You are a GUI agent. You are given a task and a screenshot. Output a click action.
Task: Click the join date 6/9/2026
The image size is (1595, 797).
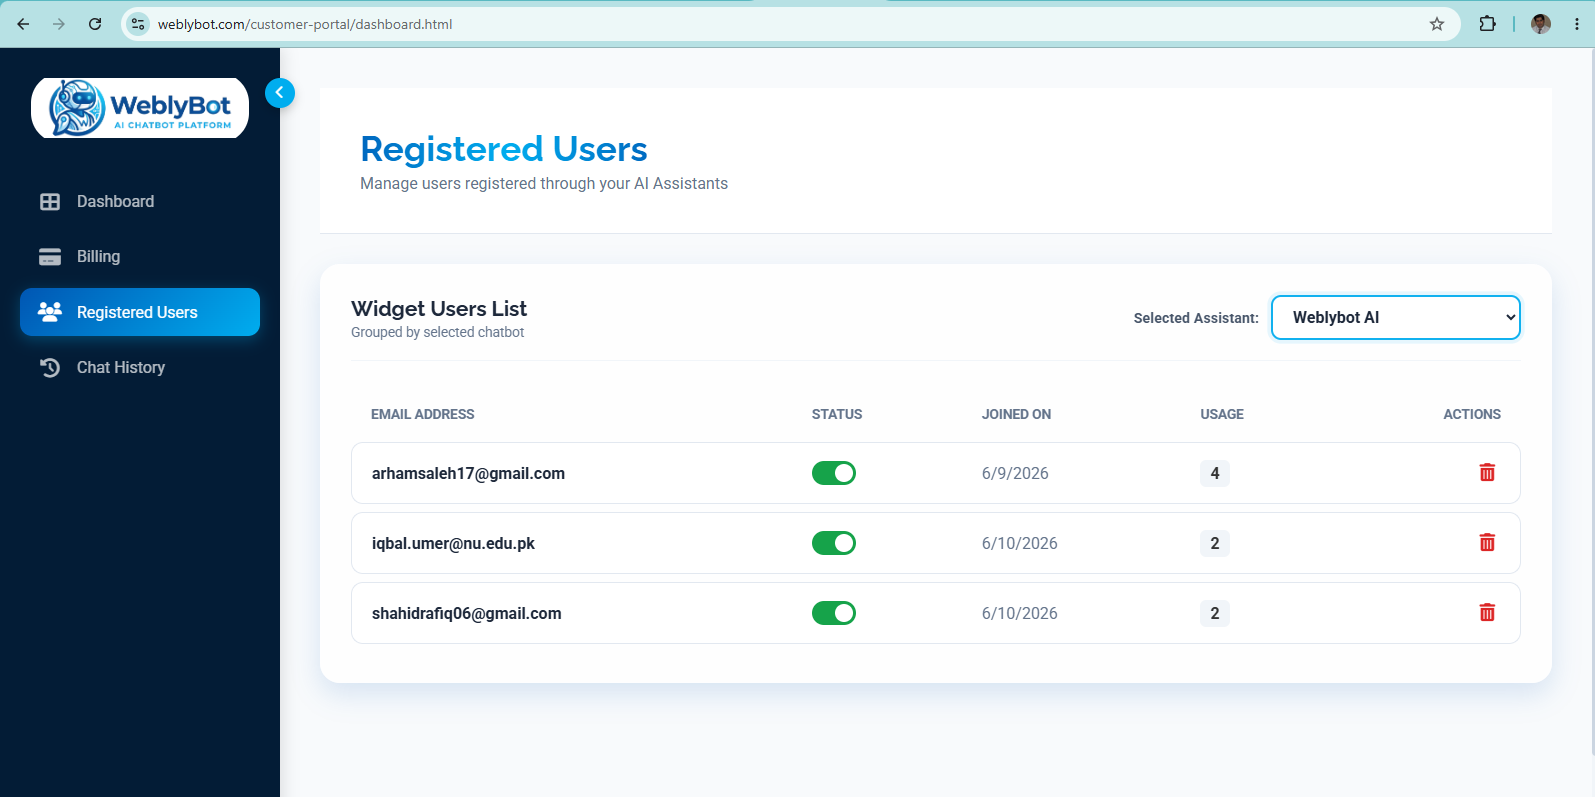click(x=1015, y=473)
